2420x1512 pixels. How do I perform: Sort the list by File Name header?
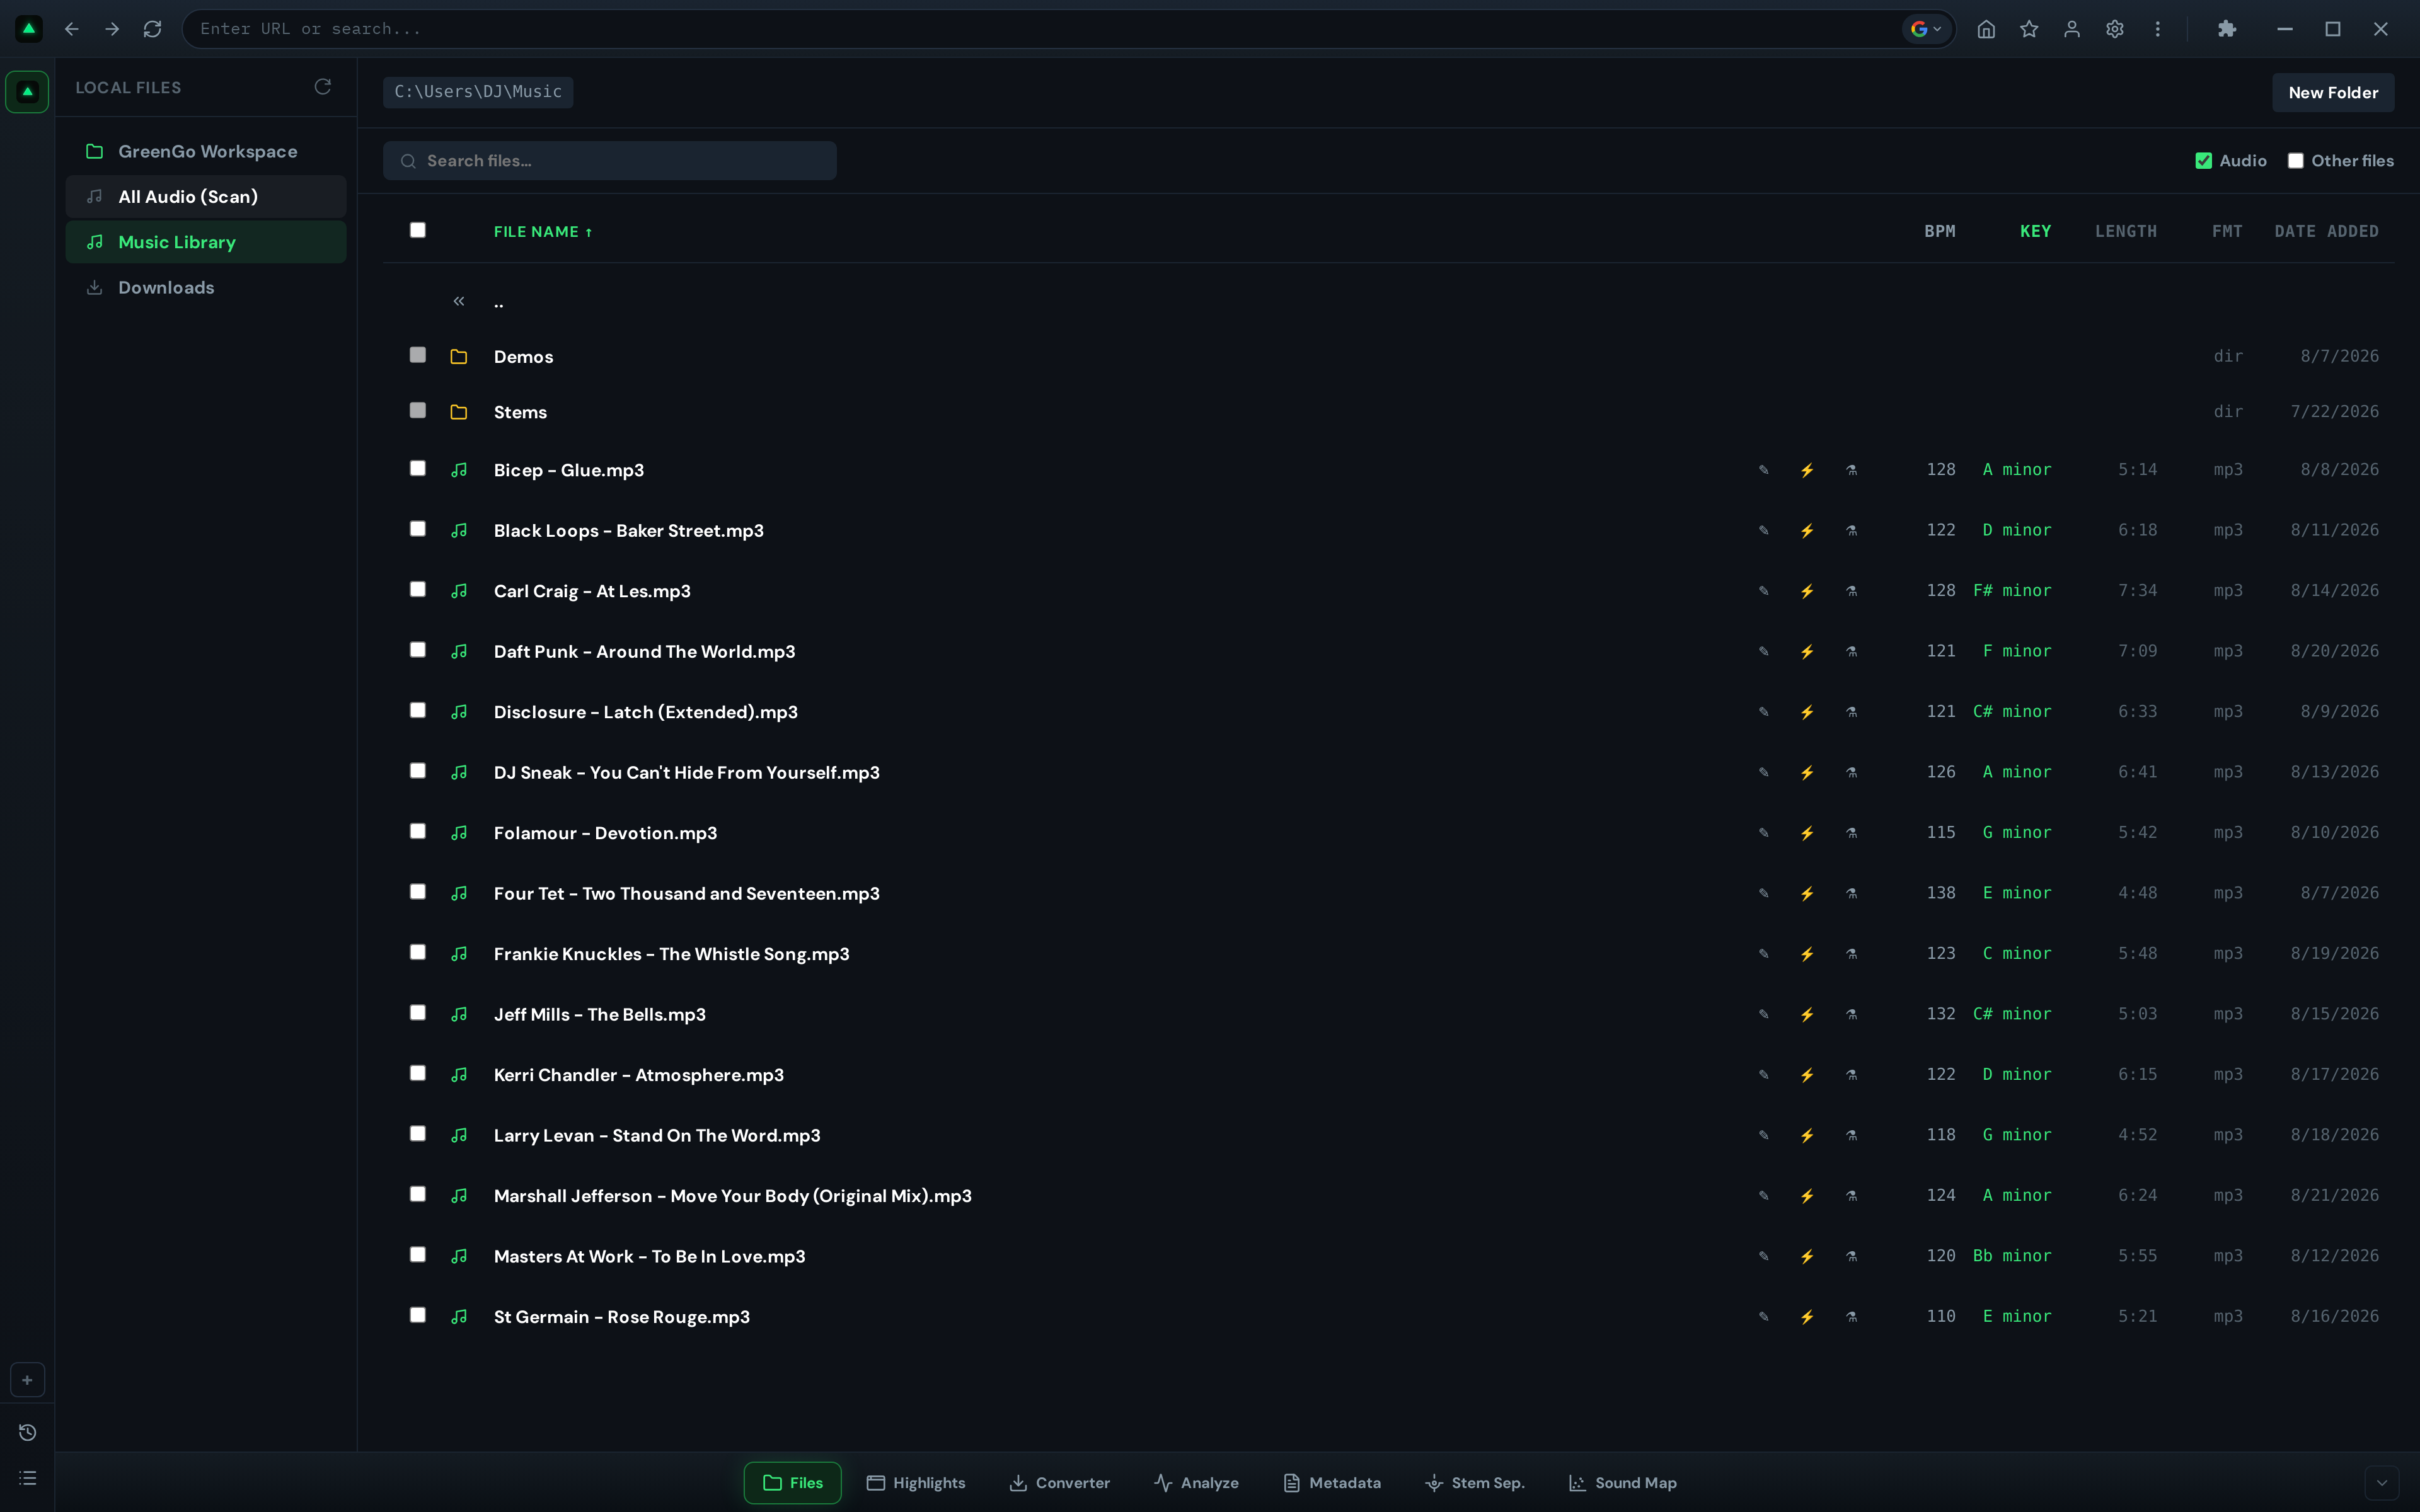coord(543,232)
